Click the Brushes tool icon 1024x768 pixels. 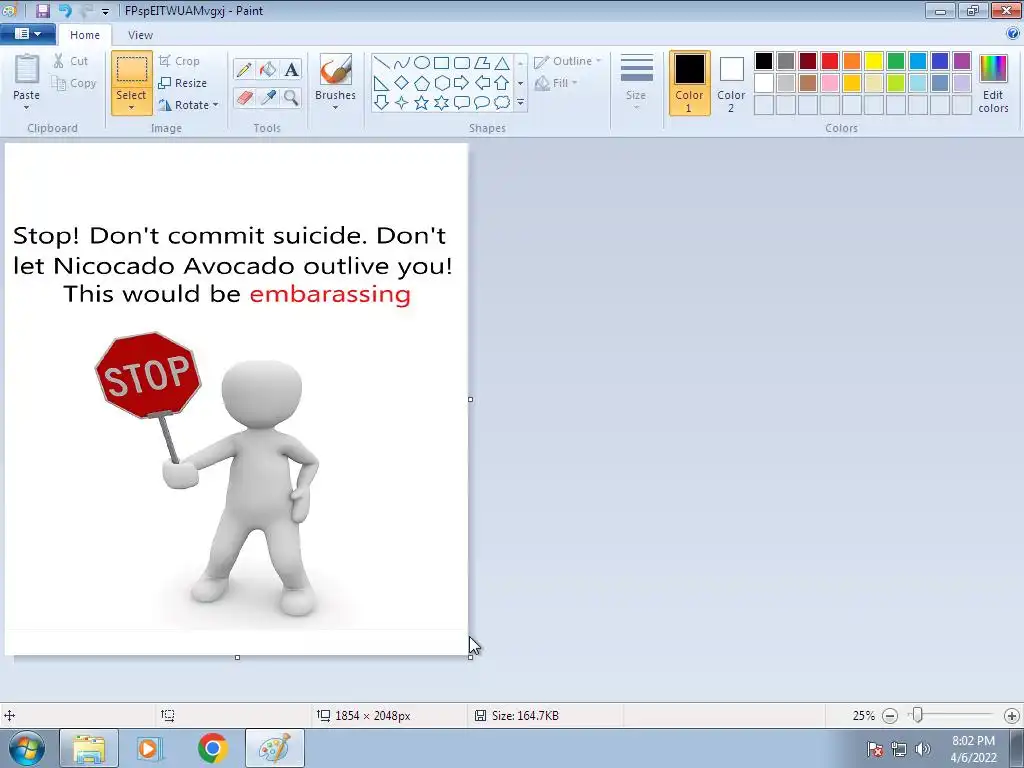[x=336, y=69]
